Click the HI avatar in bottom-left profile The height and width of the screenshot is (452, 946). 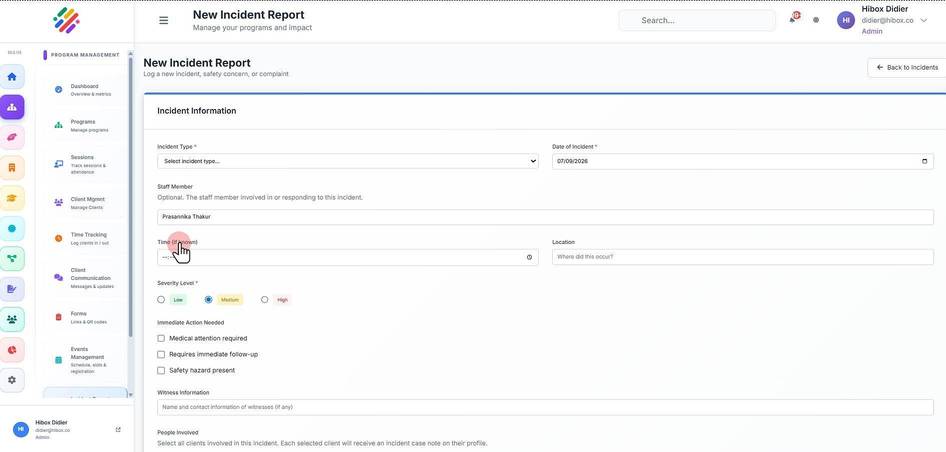point(21,429)
